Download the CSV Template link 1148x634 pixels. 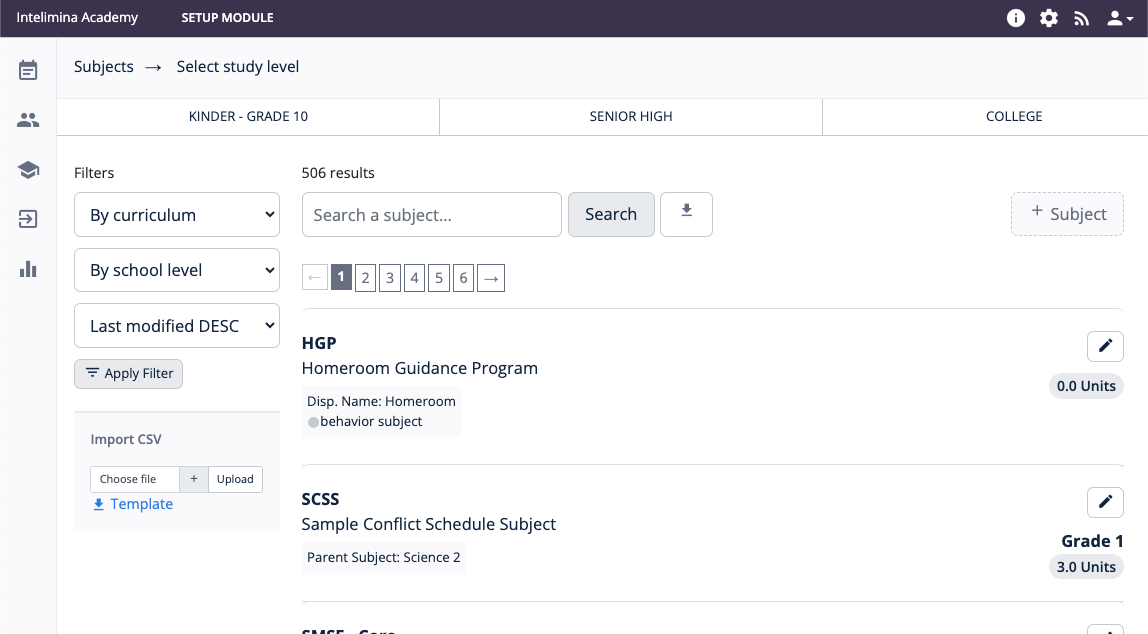[x=133, y=504]
